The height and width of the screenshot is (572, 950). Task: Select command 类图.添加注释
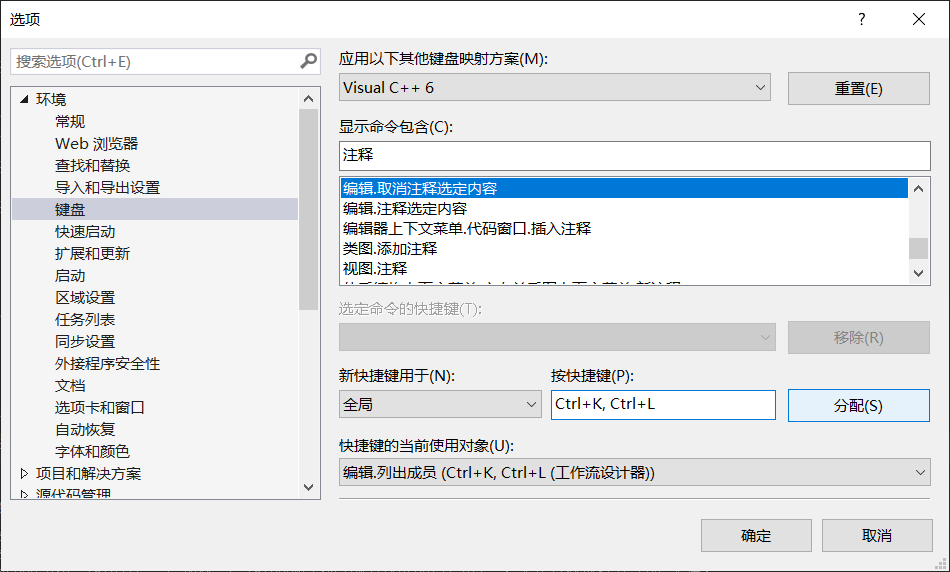(624, 248)
